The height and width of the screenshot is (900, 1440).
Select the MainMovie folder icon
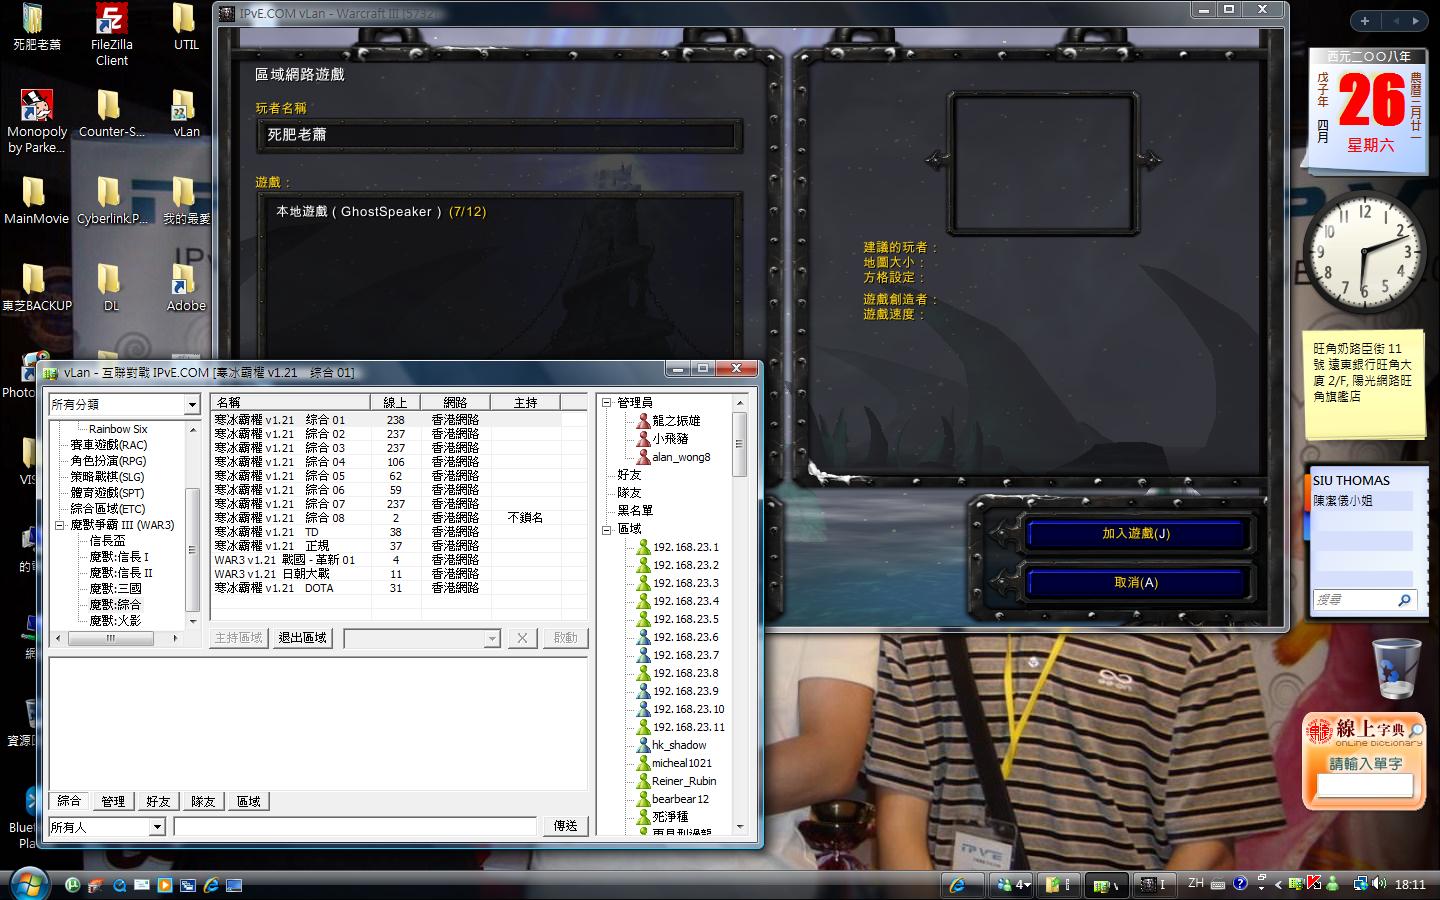[36, 201]
